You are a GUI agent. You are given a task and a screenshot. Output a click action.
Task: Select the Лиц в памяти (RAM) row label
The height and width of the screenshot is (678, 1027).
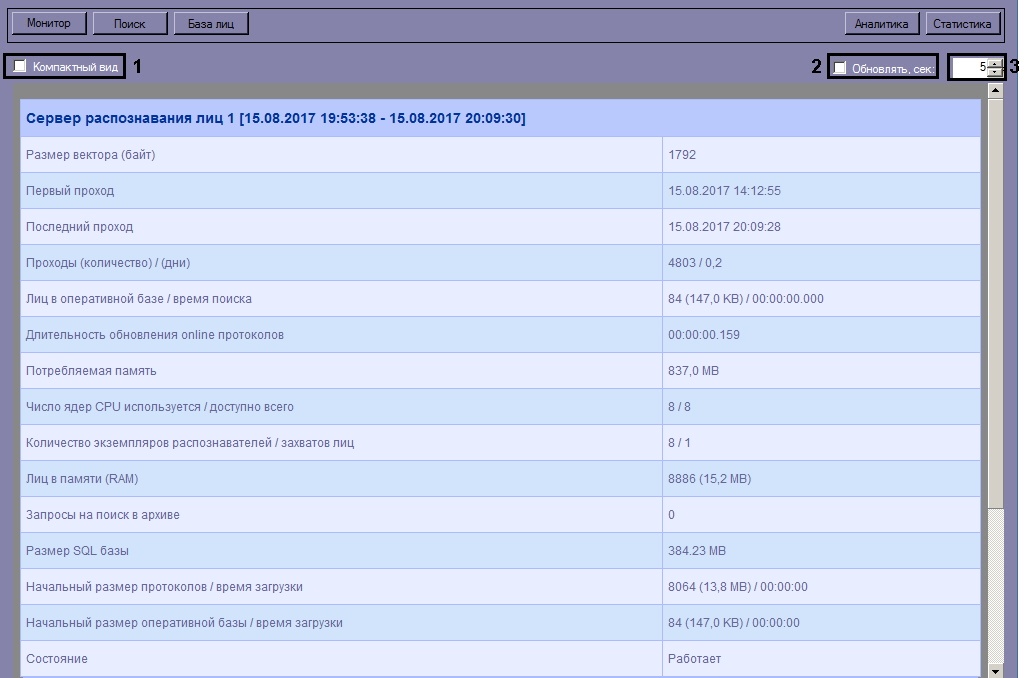(x=82, y=479)
